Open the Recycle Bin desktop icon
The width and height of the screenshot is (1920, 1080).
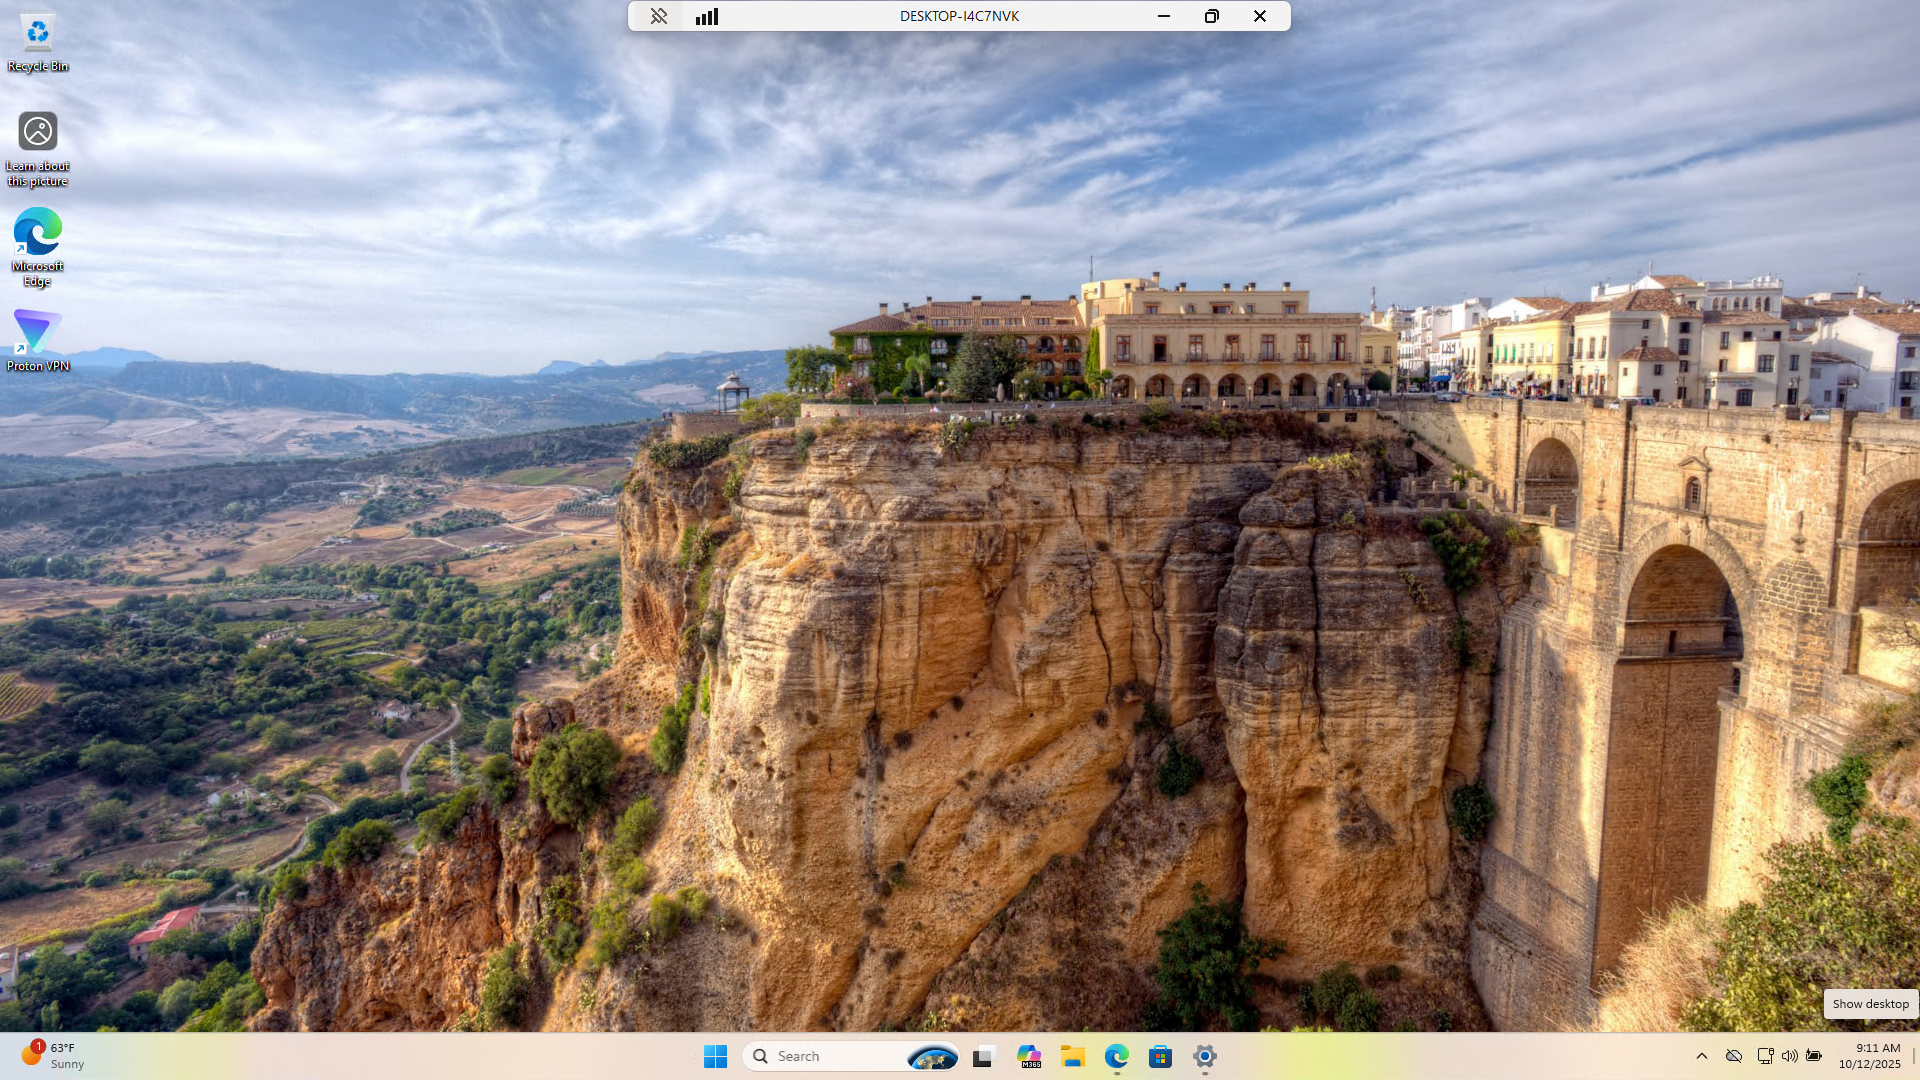(x=38, y=35)
